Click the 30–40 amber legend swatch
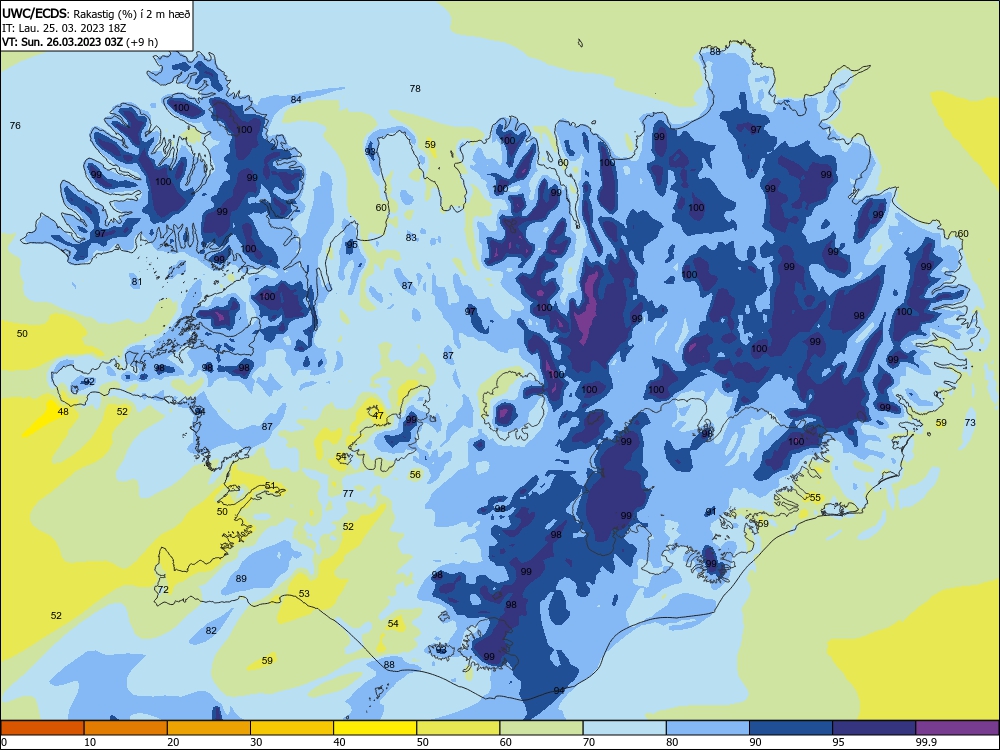1000x750 pixels. pos(292,728)
